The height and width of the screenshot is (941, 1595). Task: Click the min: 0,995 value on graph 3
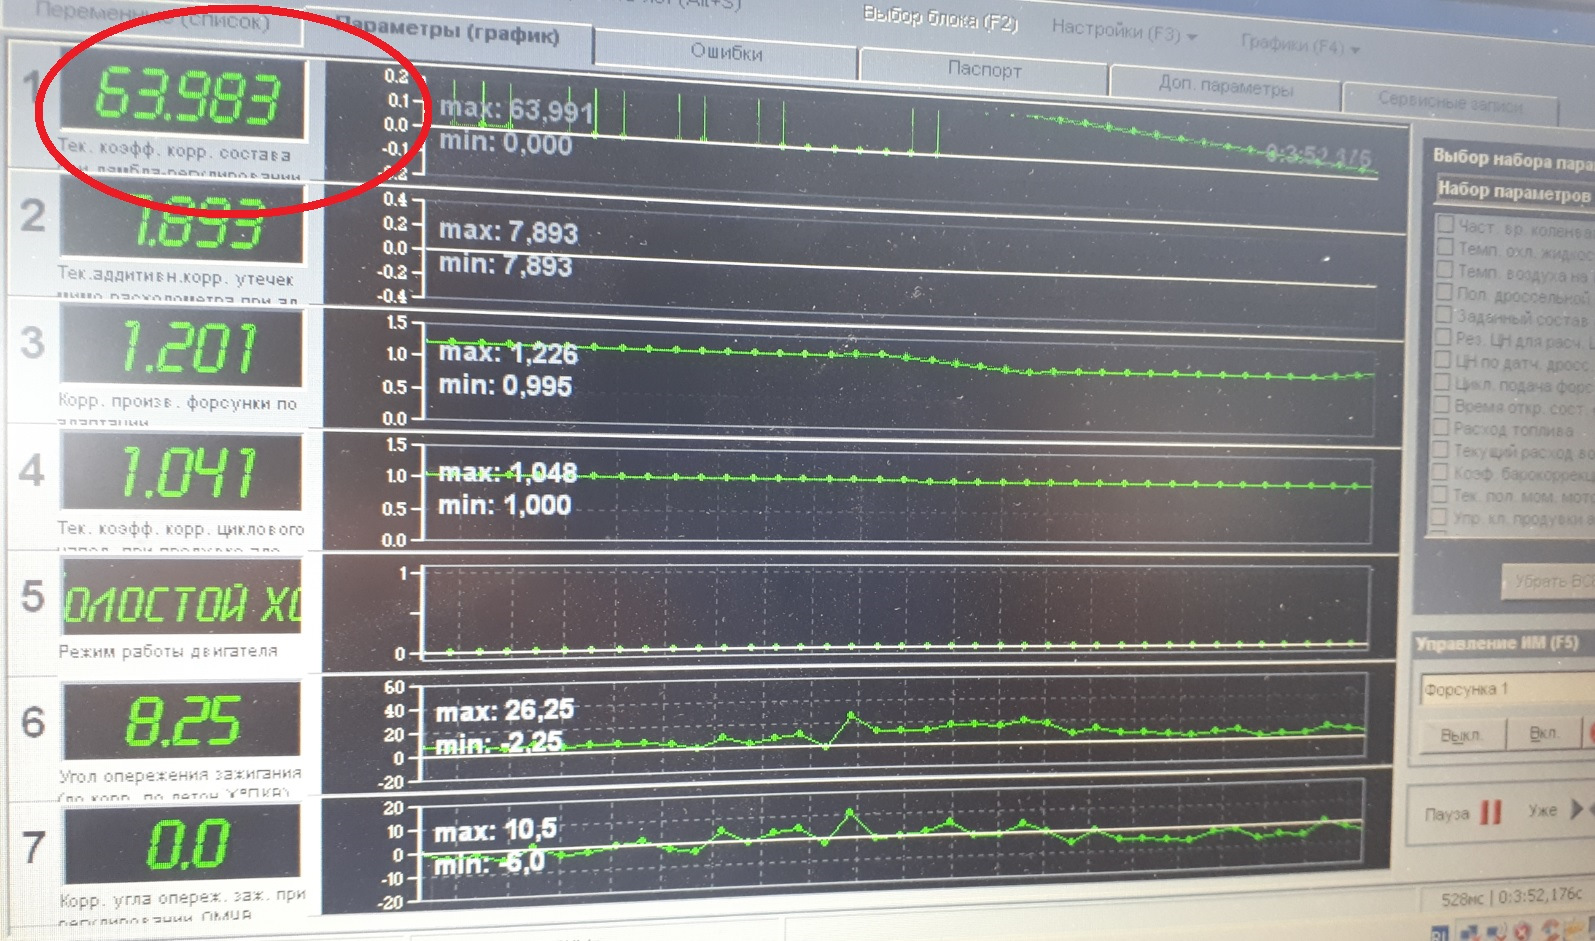pyautogui.click(x=506, y=386)
